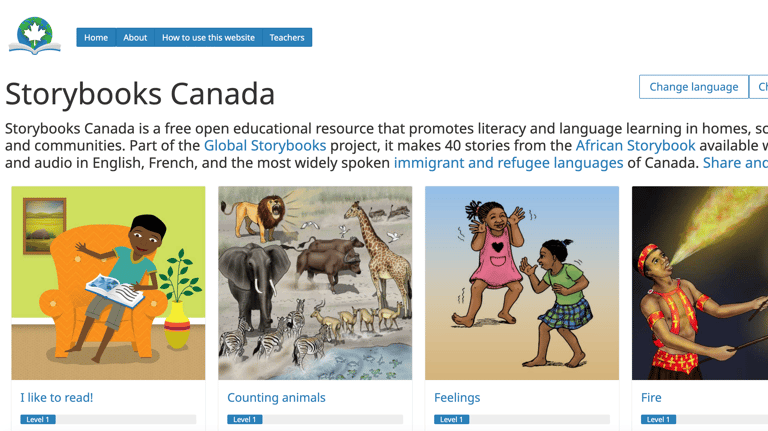The width and height of the screenshot is (768, 431).
Task: Click the I like to read! title
Action: click(x=57, y=397)
